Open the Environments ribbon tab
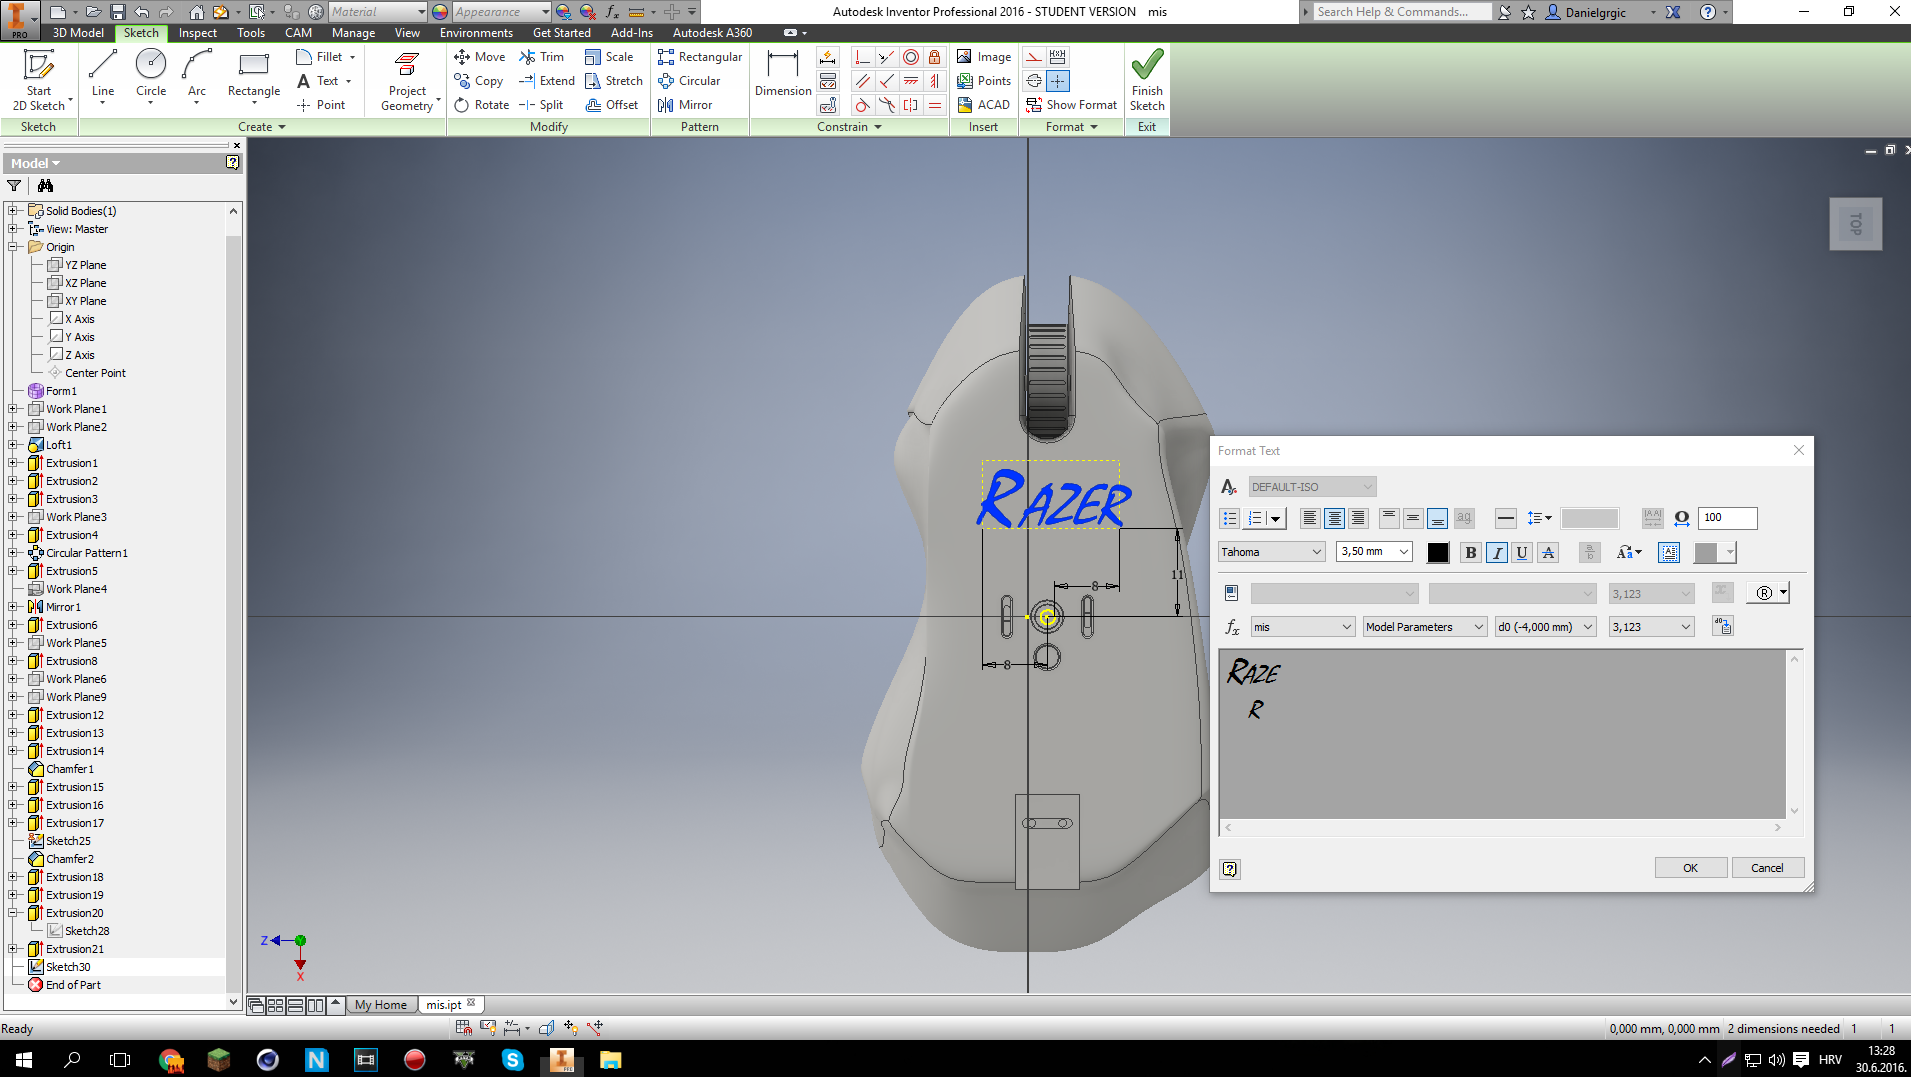The image size is (1911, 1077). [x=476, y=33]
